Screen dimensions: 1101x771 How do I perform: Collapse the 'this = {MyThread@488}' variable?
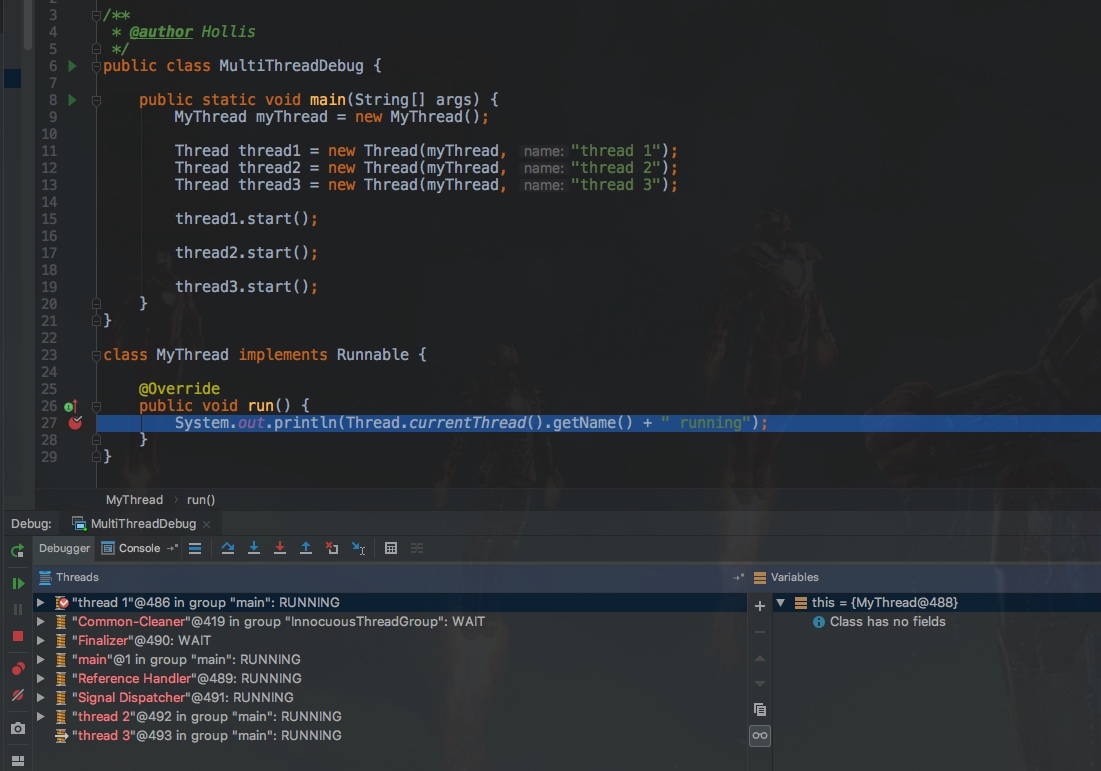781,603
